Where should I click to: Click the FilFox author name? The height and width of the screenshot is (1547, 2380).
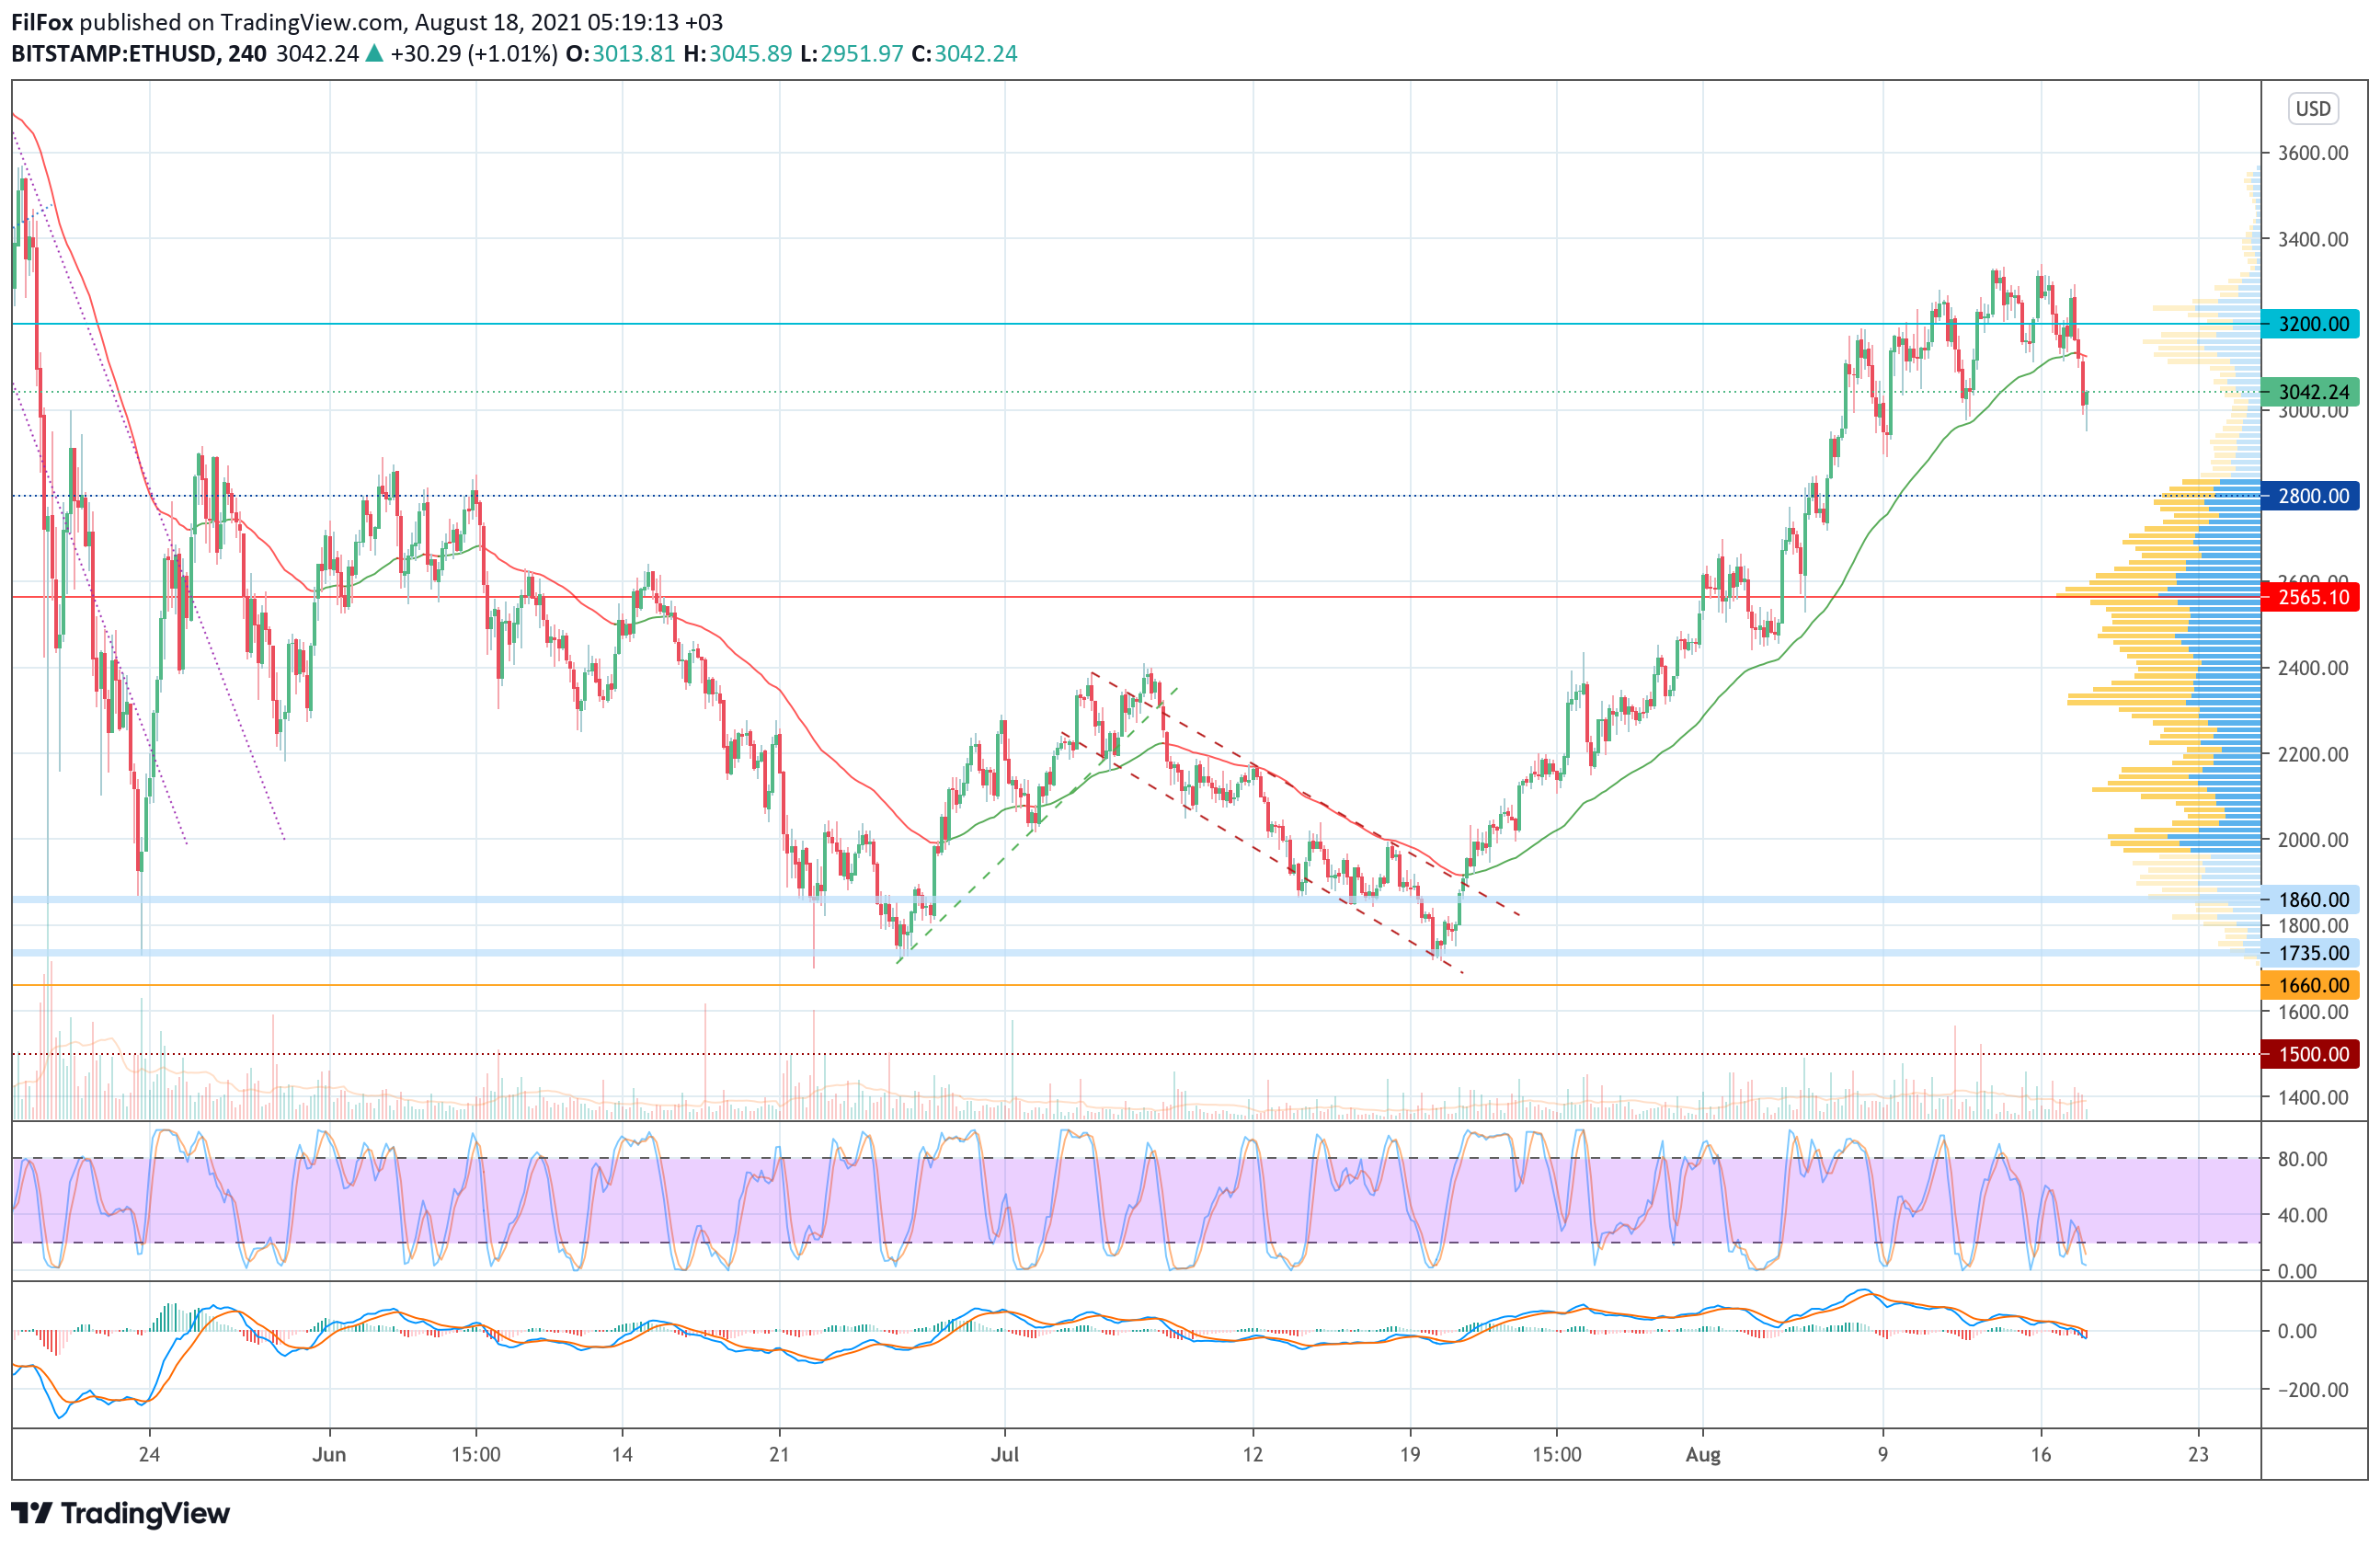pos(42,22)
